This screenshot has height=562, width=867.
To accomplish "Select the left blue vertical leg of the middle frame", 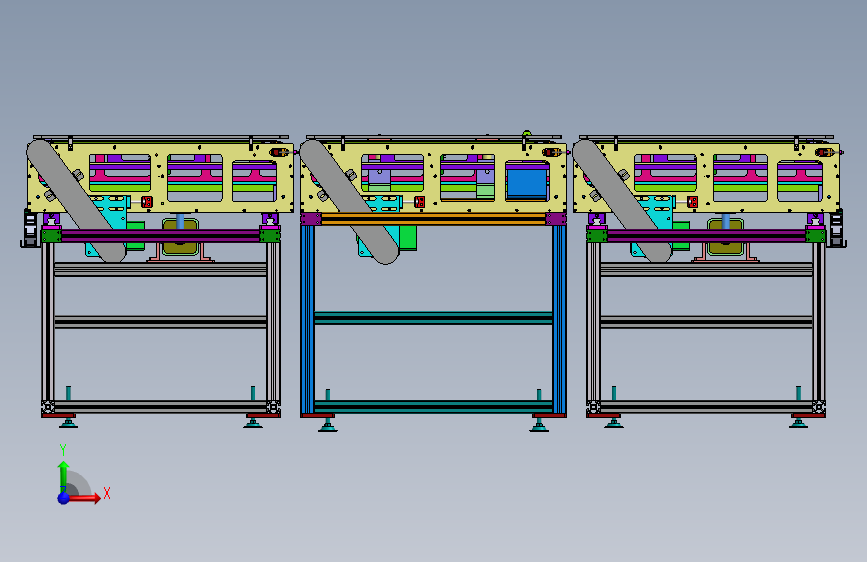I will pos(307,320).
